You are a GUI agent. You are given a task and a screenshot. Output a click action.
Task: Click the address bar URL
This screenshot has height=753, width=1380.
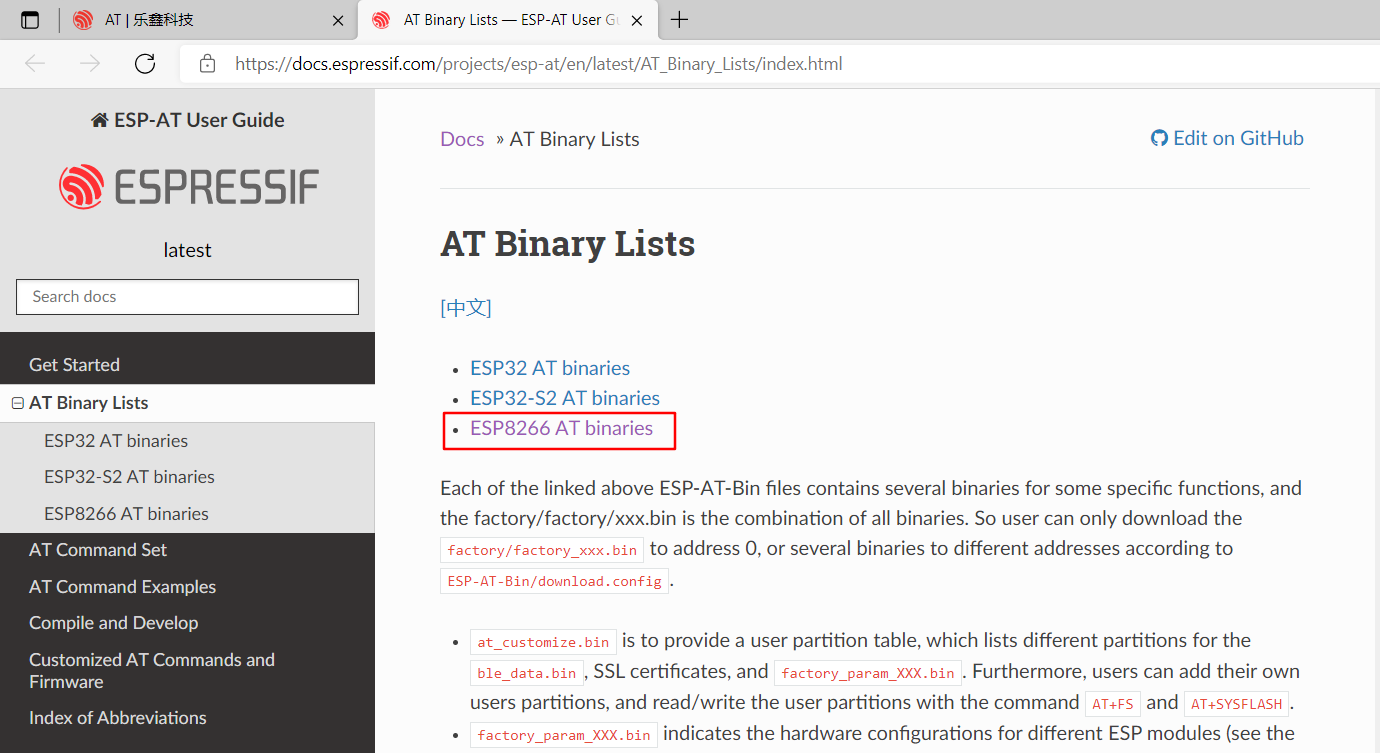coord(539,64)
